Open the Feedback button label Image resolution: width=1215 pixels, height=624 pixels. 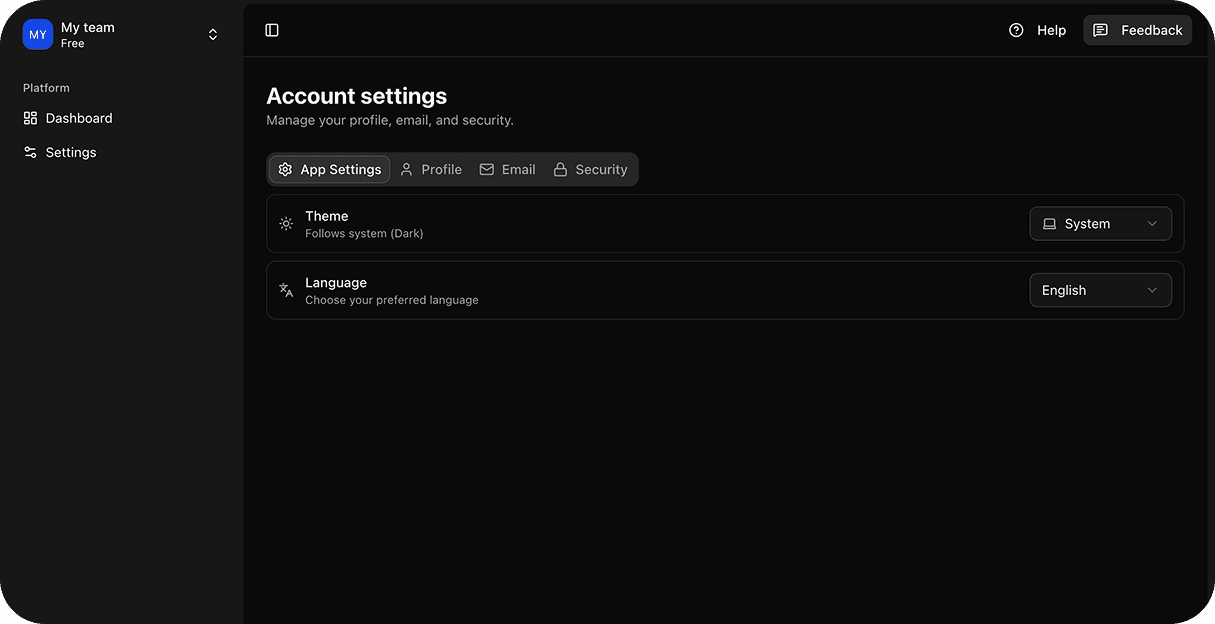tap(1151, 30)
